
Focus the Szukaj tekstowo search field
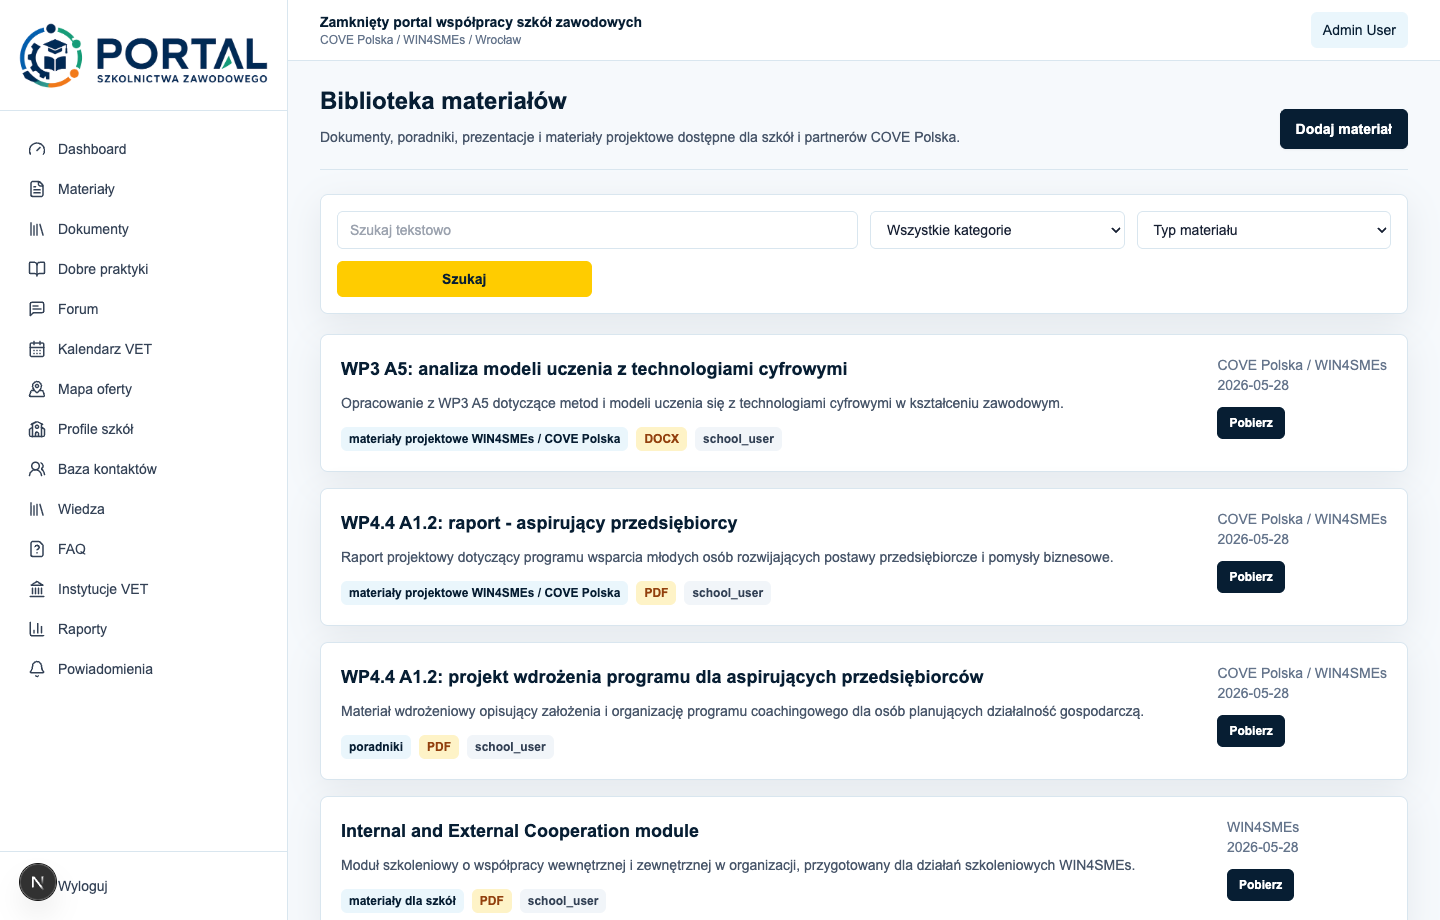[597, 230]
